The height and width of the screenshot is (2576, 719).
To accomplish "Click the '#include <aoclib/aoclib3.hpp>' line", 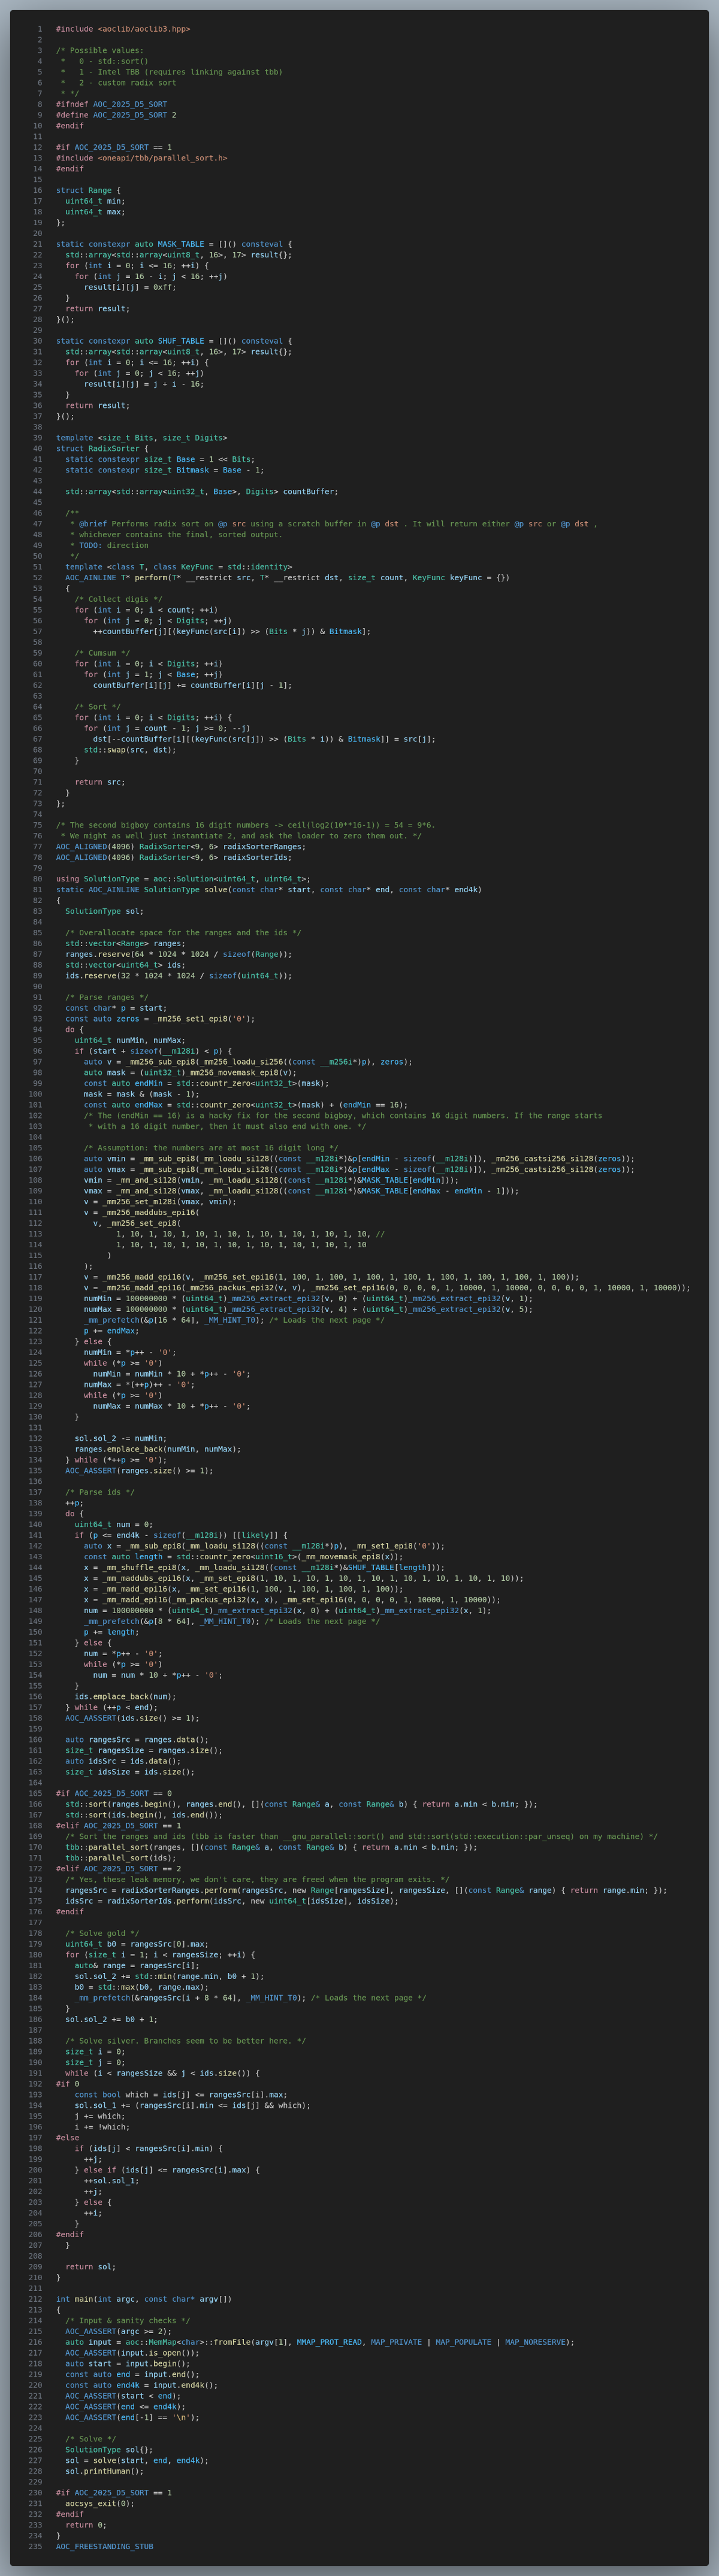I will click(x=123, y=29).
